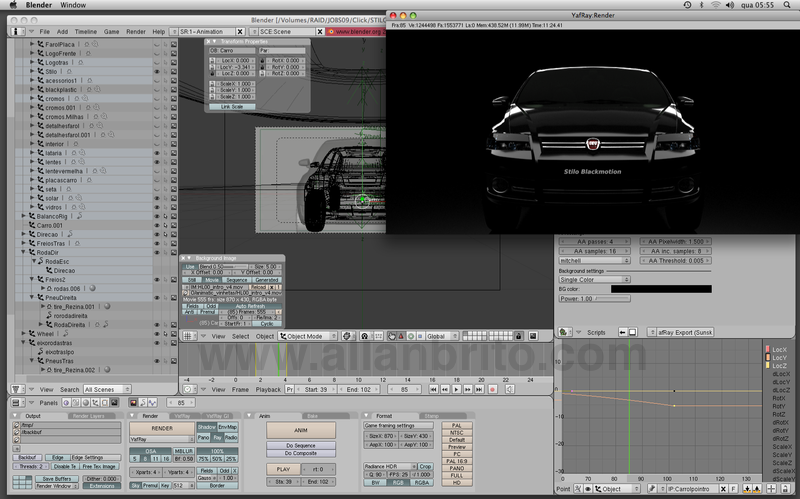Open the draw type shading selector
The height and width of the screenshot is (499, 800).
pyautogui.click(x=348, y=336)
